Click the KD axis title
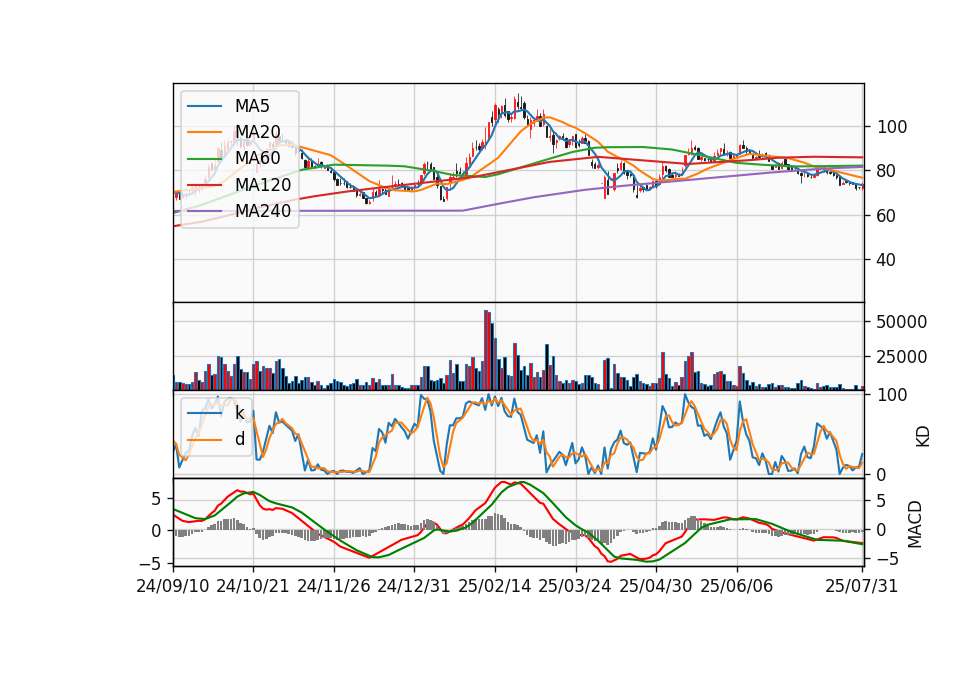Viewport: 960px width, 690px height. [922, 436]
